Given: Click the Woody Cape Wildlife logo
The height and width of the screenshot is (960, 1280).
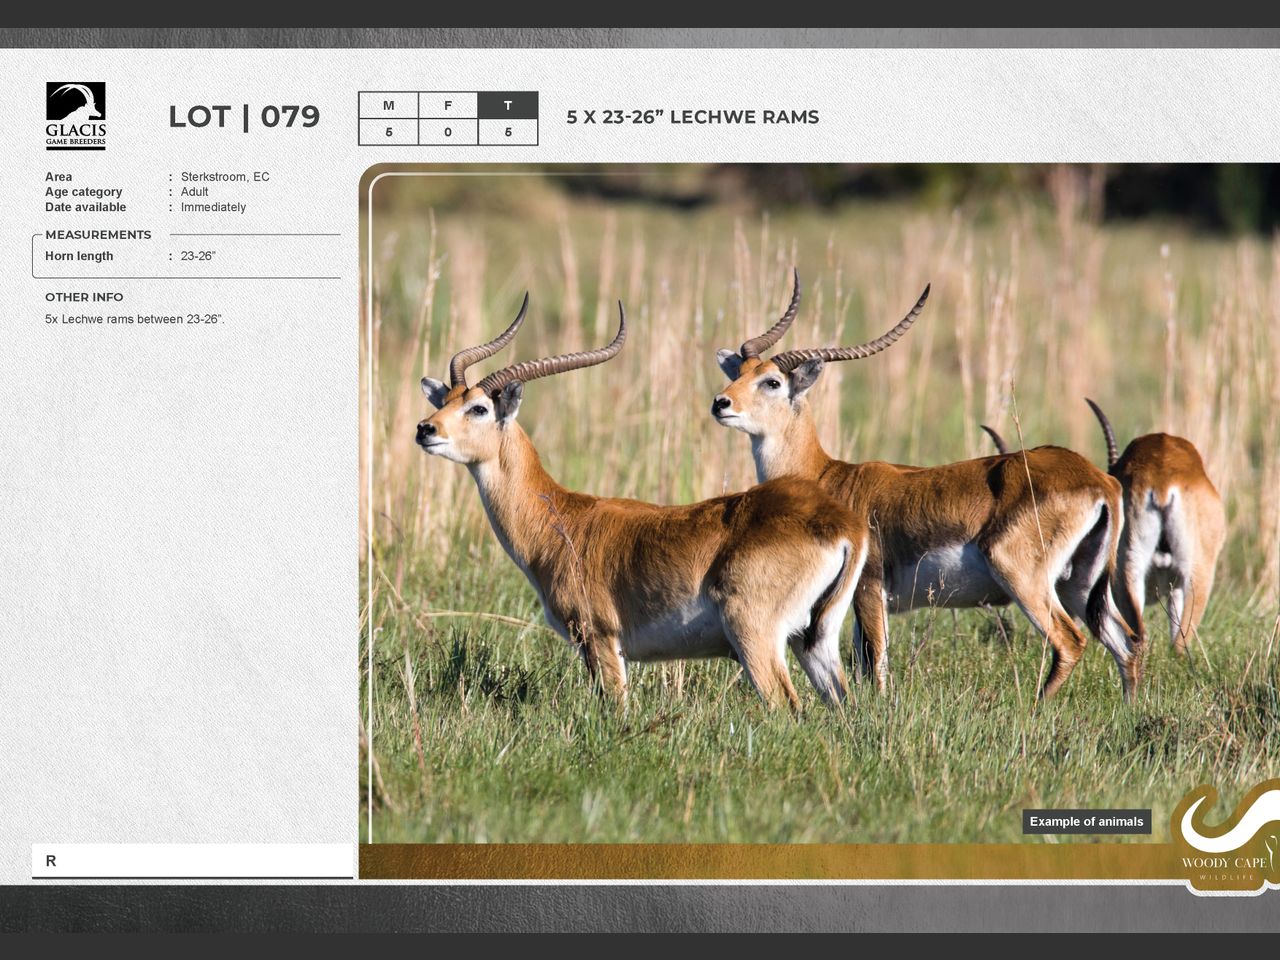Looking at the screenshot, I should pos(1225,840).
